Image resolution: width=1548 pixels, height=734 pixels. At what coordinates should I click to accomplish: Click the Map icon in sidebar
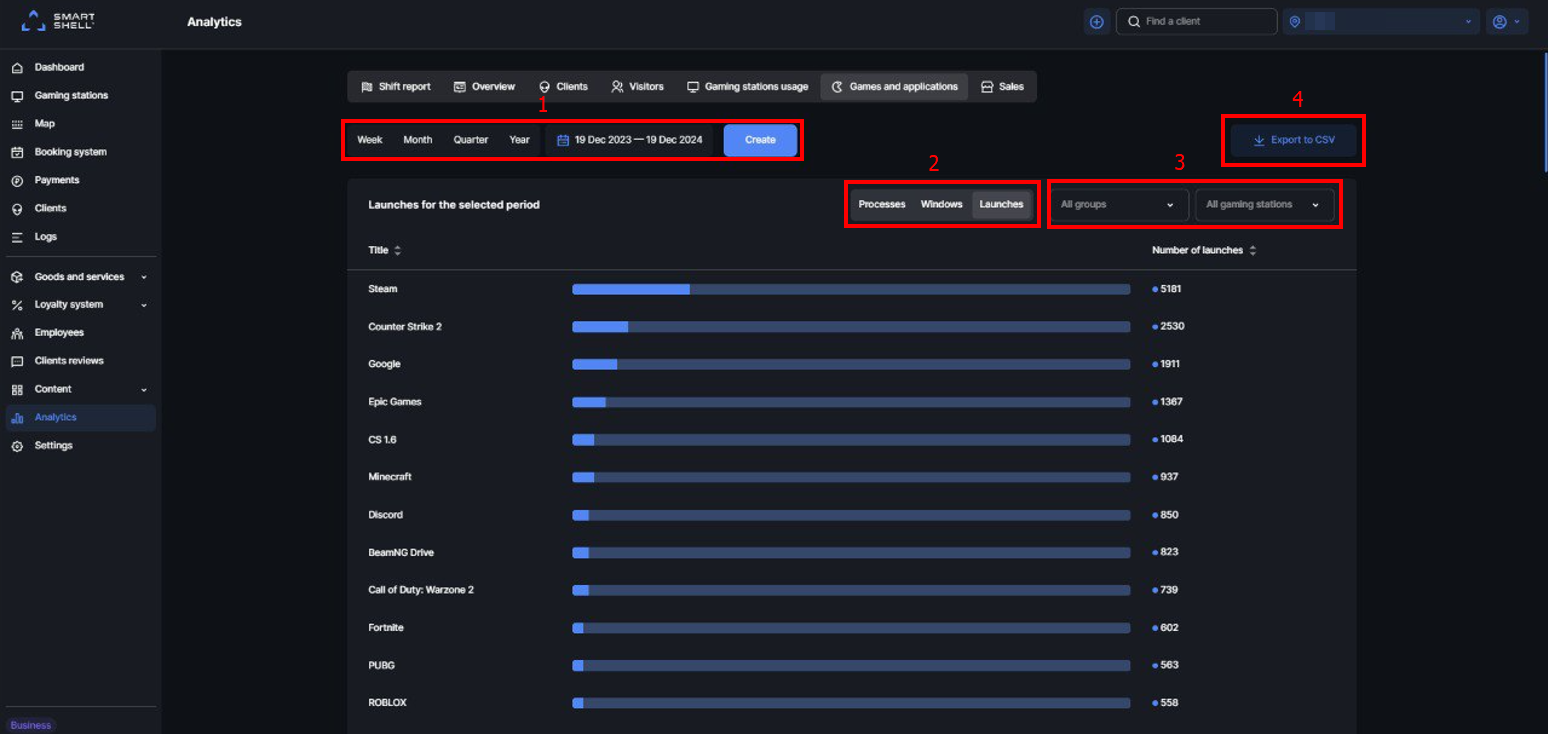pyautogui.click(x=17, y=124)
